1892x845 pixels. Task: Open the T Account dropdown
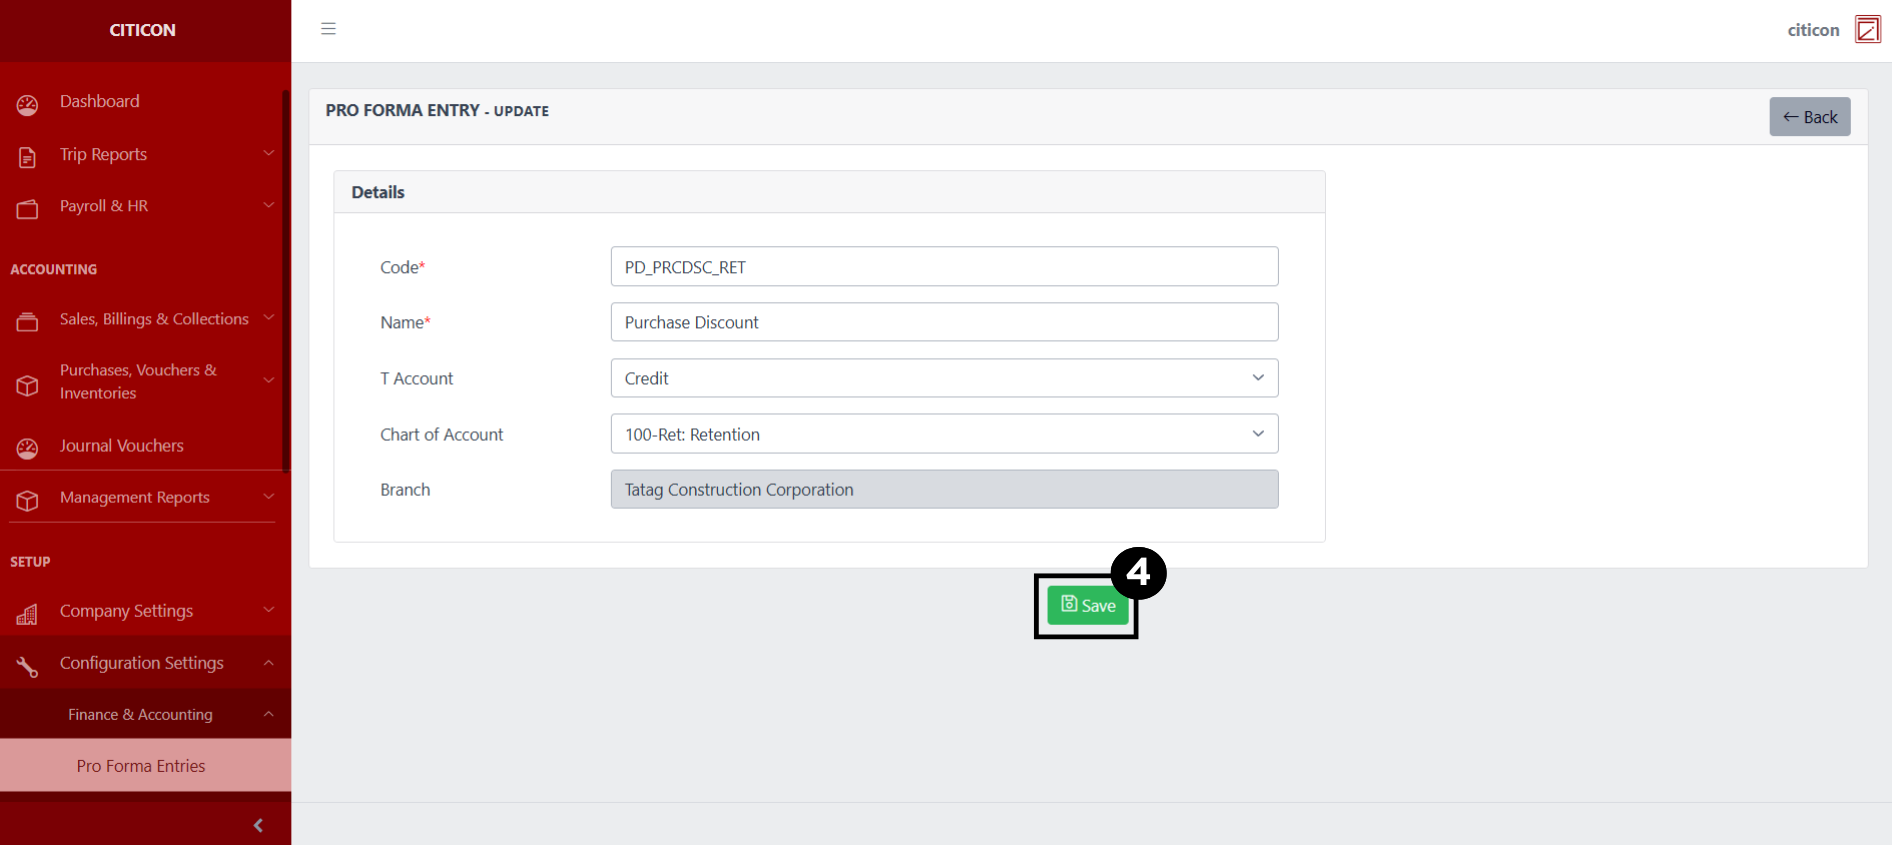pos(944,378)
